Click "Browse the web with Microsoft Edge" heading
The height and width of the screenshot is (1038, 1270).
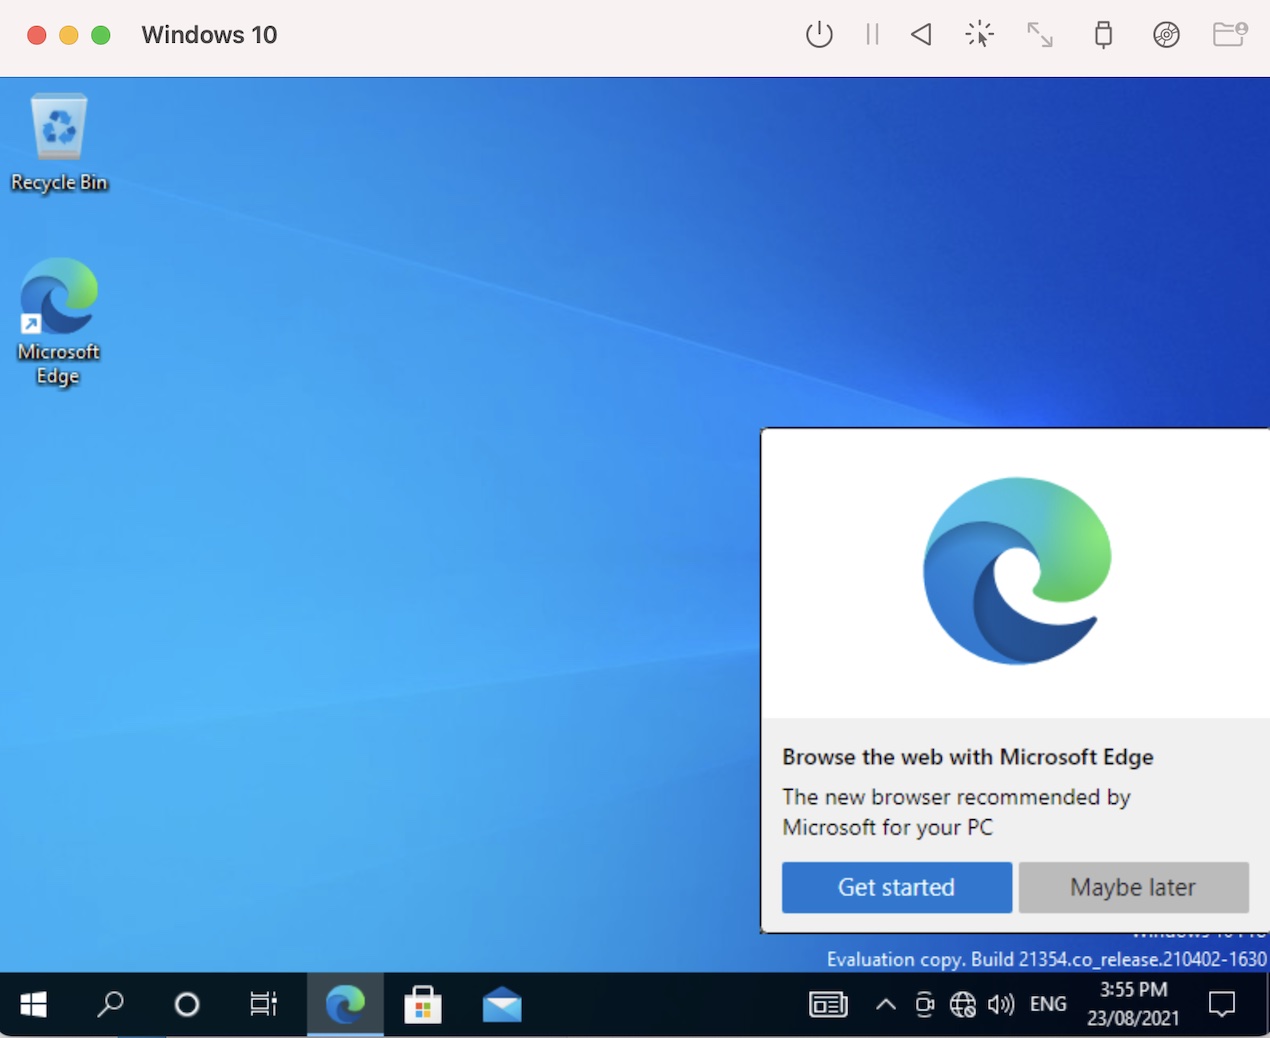968,757
